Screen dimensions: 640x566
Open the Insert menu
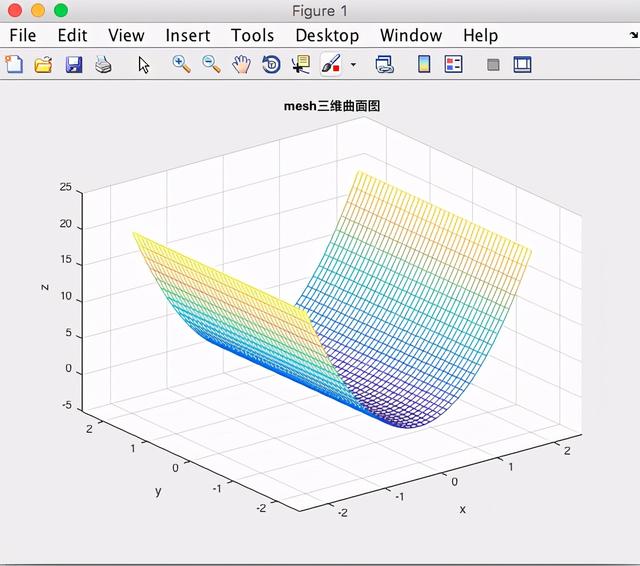click(x=188, y=36)
